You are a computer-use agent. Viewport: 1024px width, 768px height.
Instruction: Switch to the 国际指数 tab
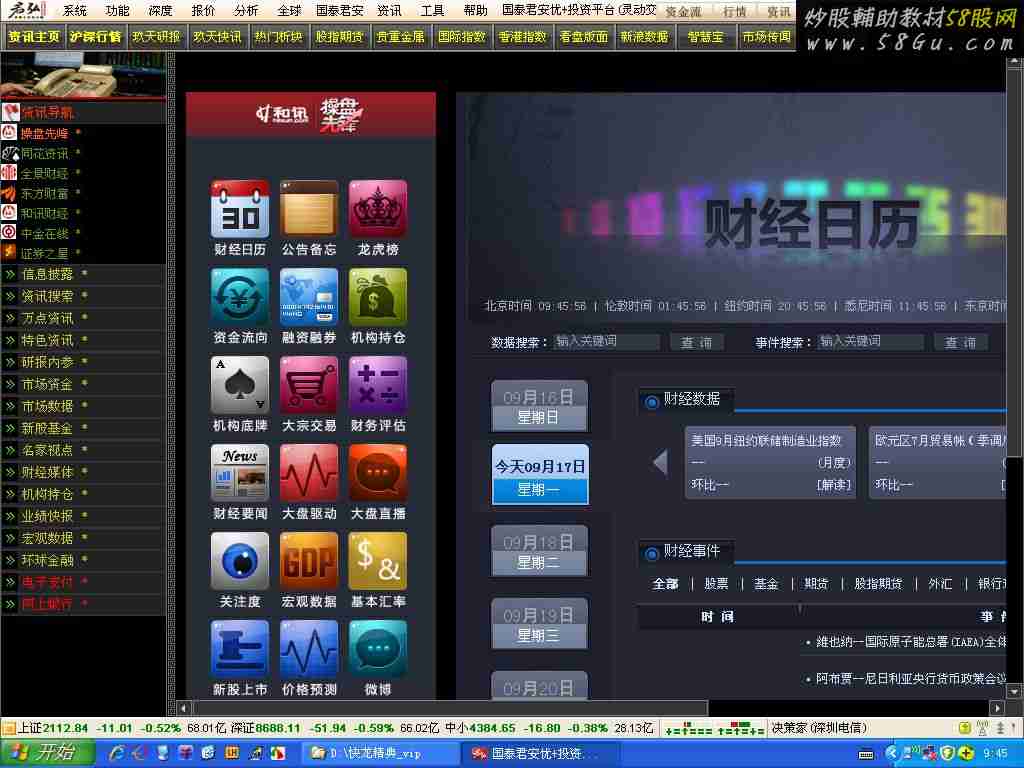(462, 37)
